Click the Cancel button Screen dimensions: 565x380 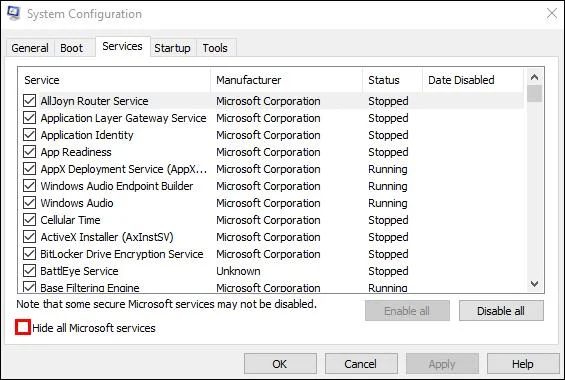point(361,364)
